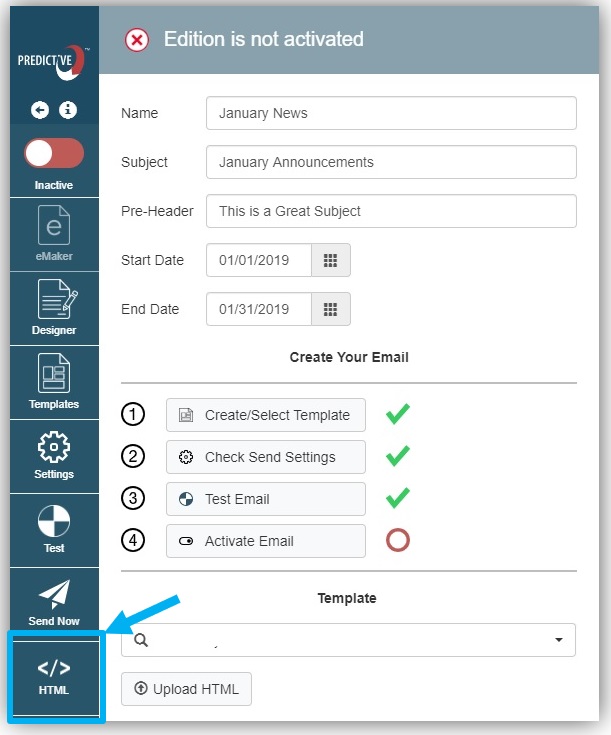Click into the Pre-Header text field
This screenshot has height=735, width=611.
tap(391, 211)
